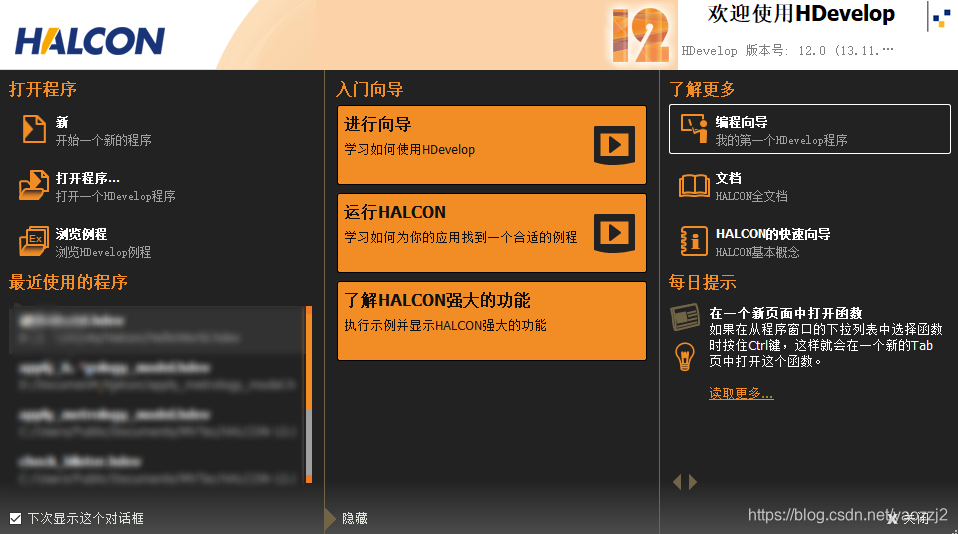Click the HALCON quick guide info icon
The height and width of the screenshot is (534, 958).
click(x=693, y=241)
